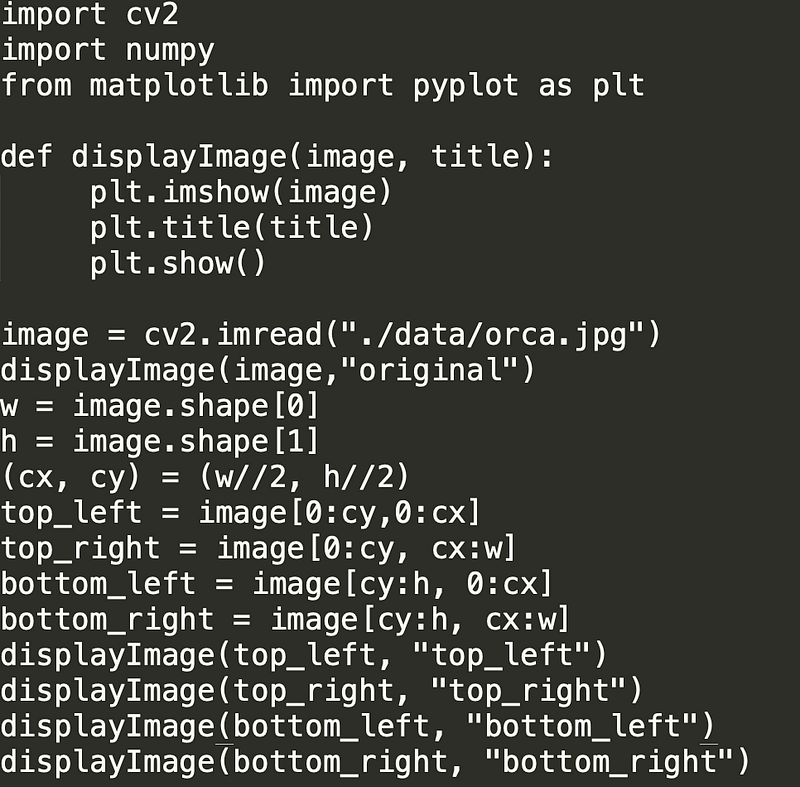
Task: Click the 'plt.title(title)' line
Action: [x=232, y=227]
